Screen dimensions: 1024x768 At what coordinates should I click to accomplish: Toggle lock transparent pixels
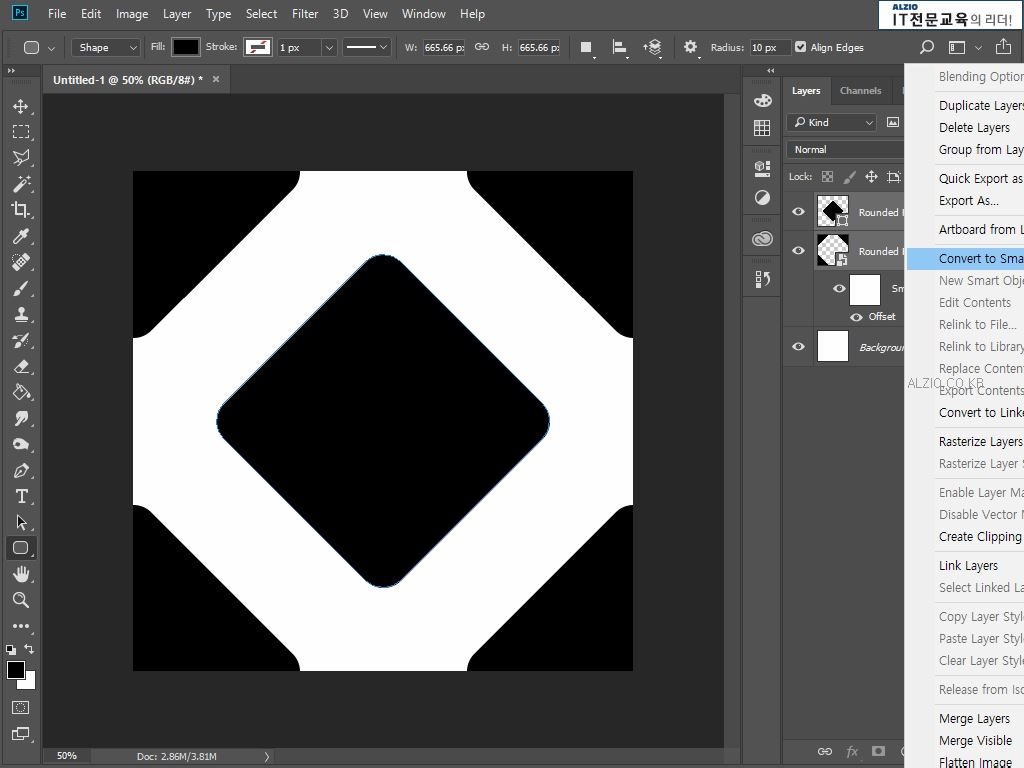pos(827,176)
